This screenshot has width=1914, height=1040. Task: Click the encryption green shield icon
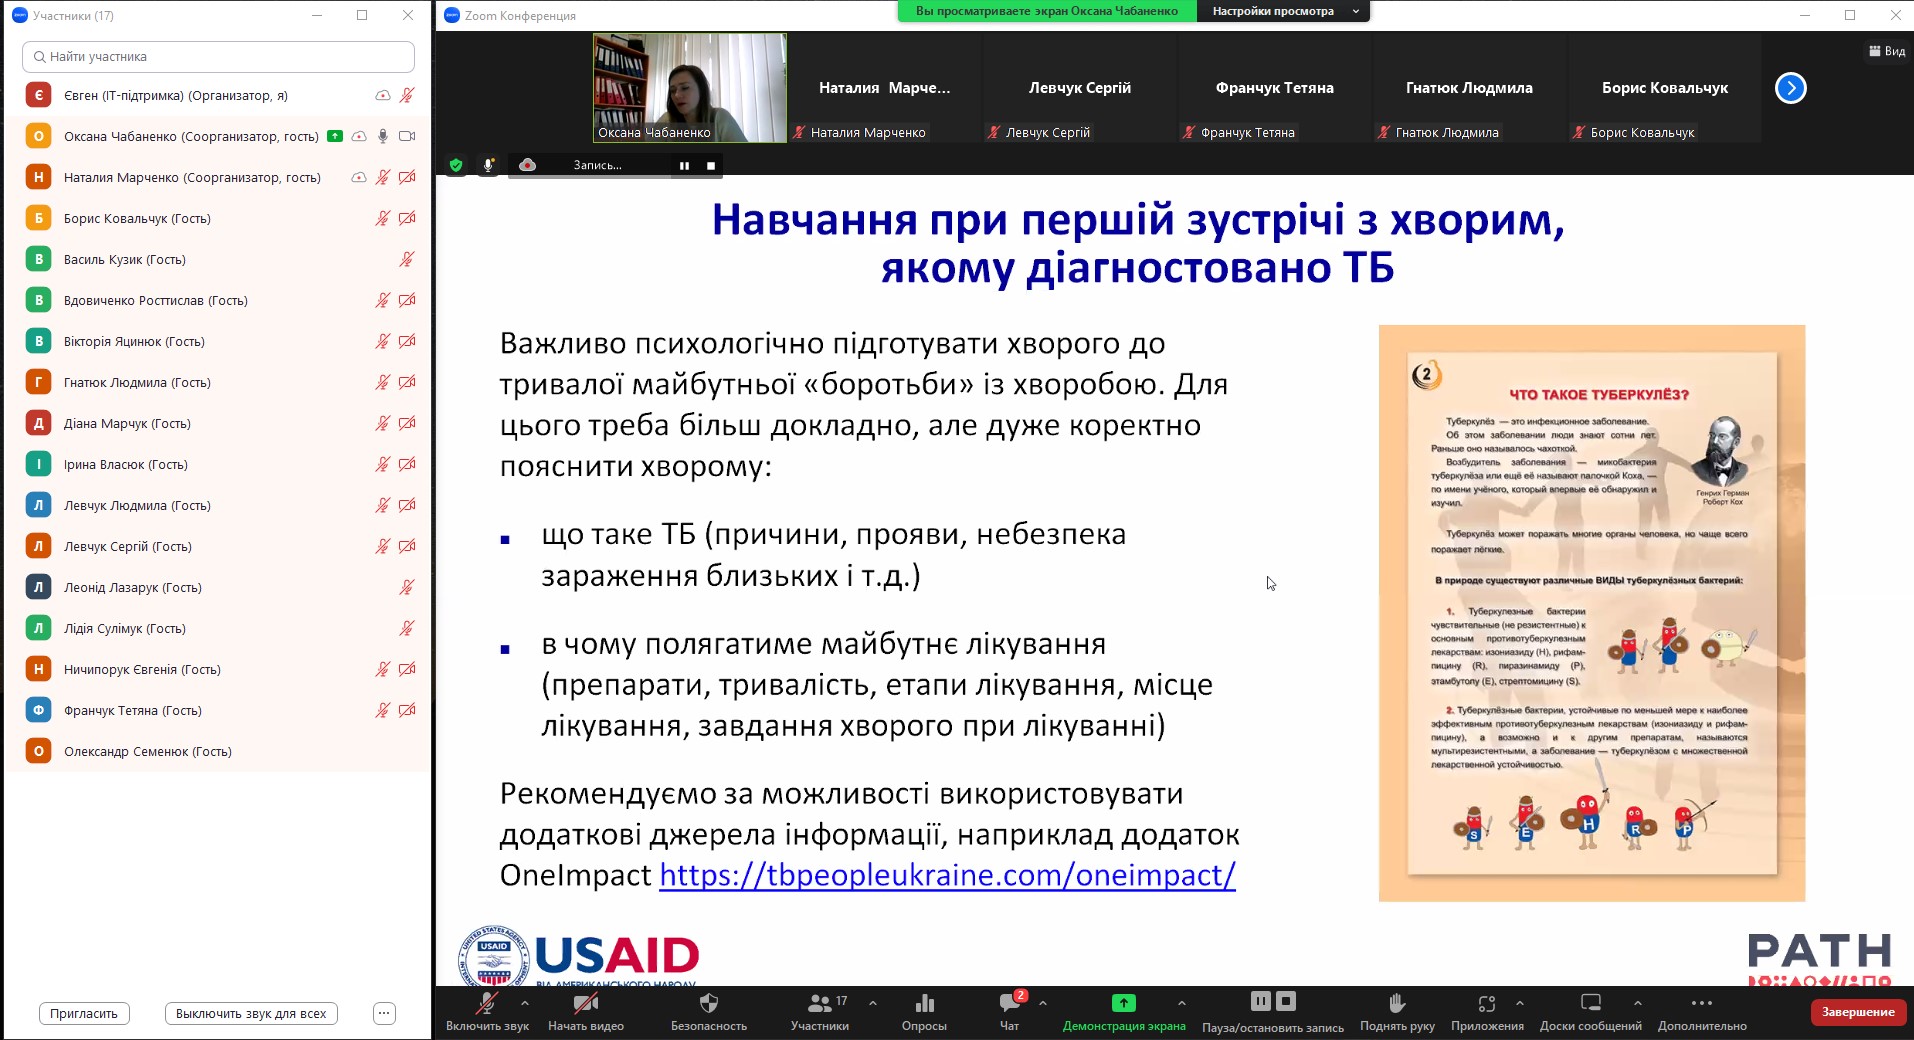[x=456, y=165]
